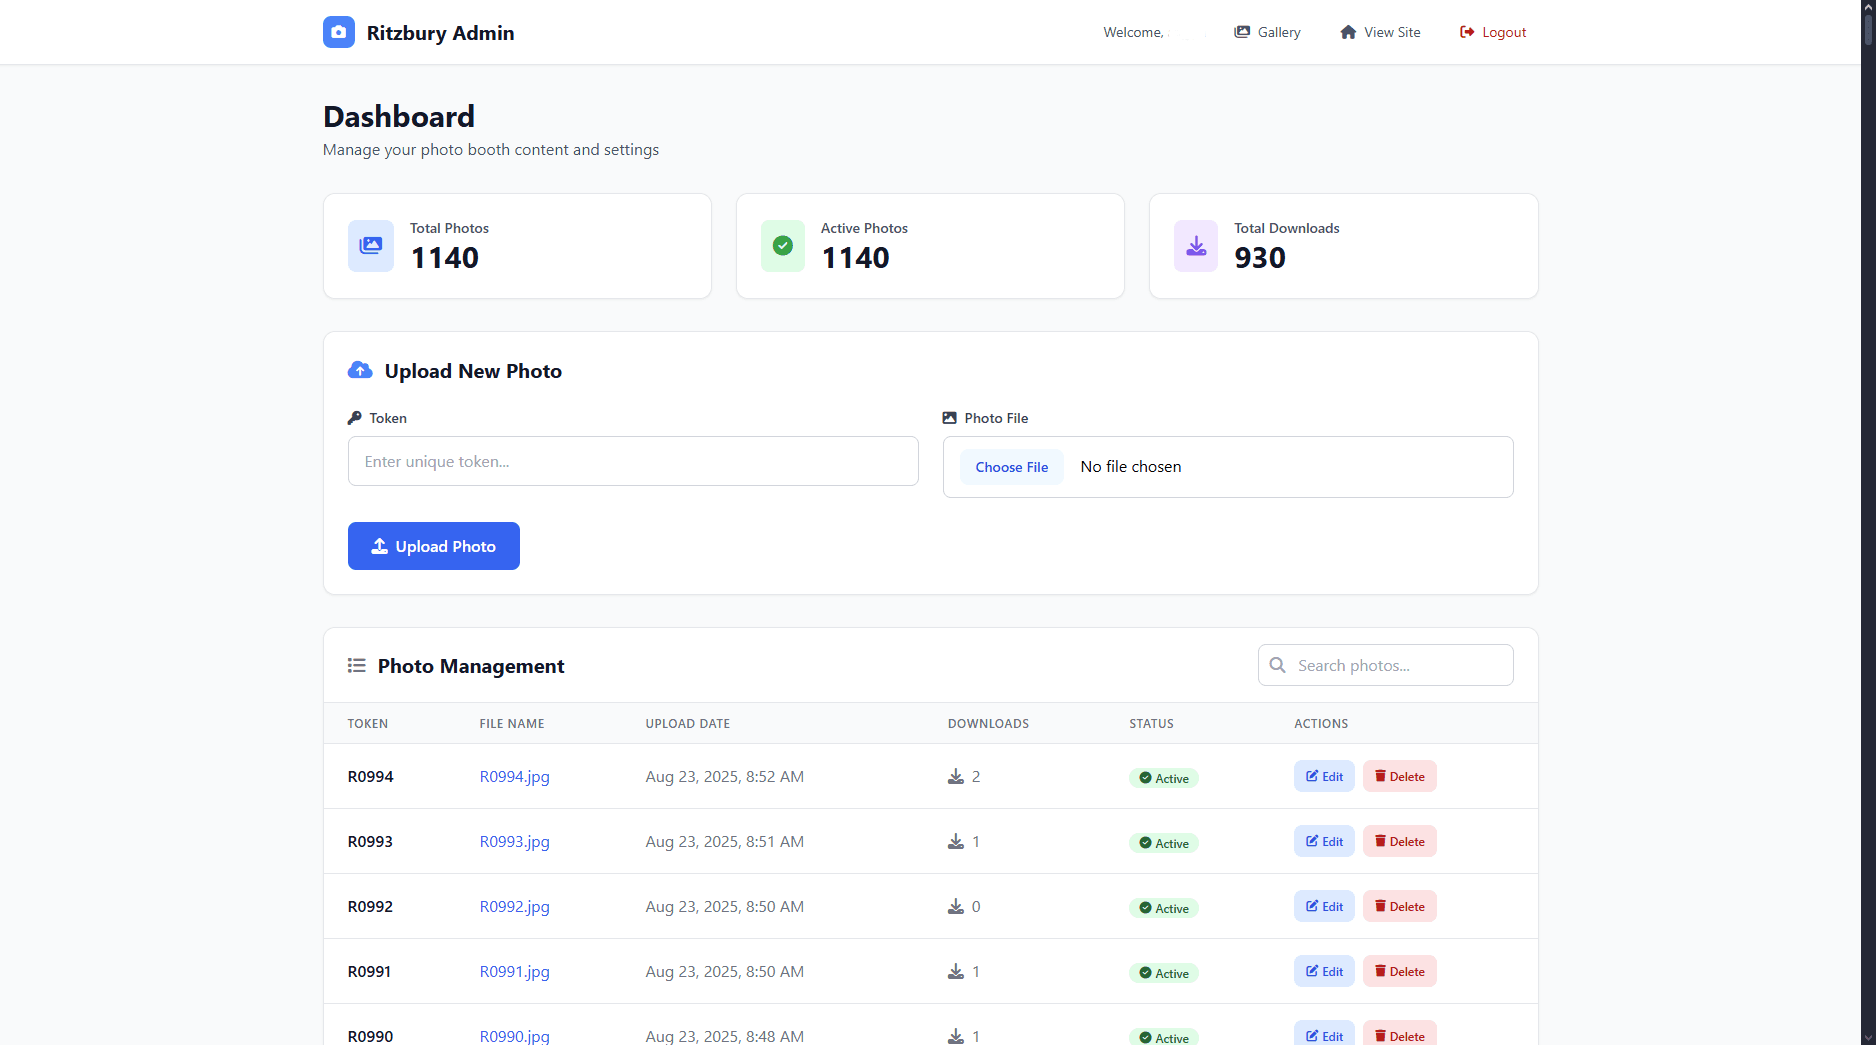
Task: Select the Gallery icon in the header
Action: click(1241, 31)
